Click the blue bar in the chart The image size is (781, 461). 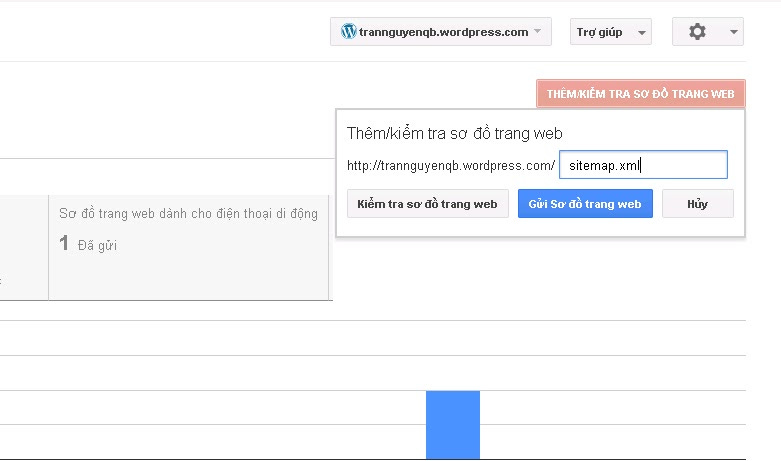click(x=453, y=425)
